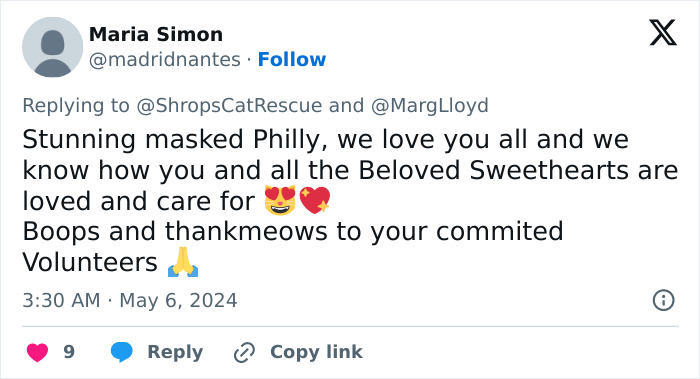This screenshot has height=379, width=700.
Task: Click the chain link icon
Action: (245, 352)
